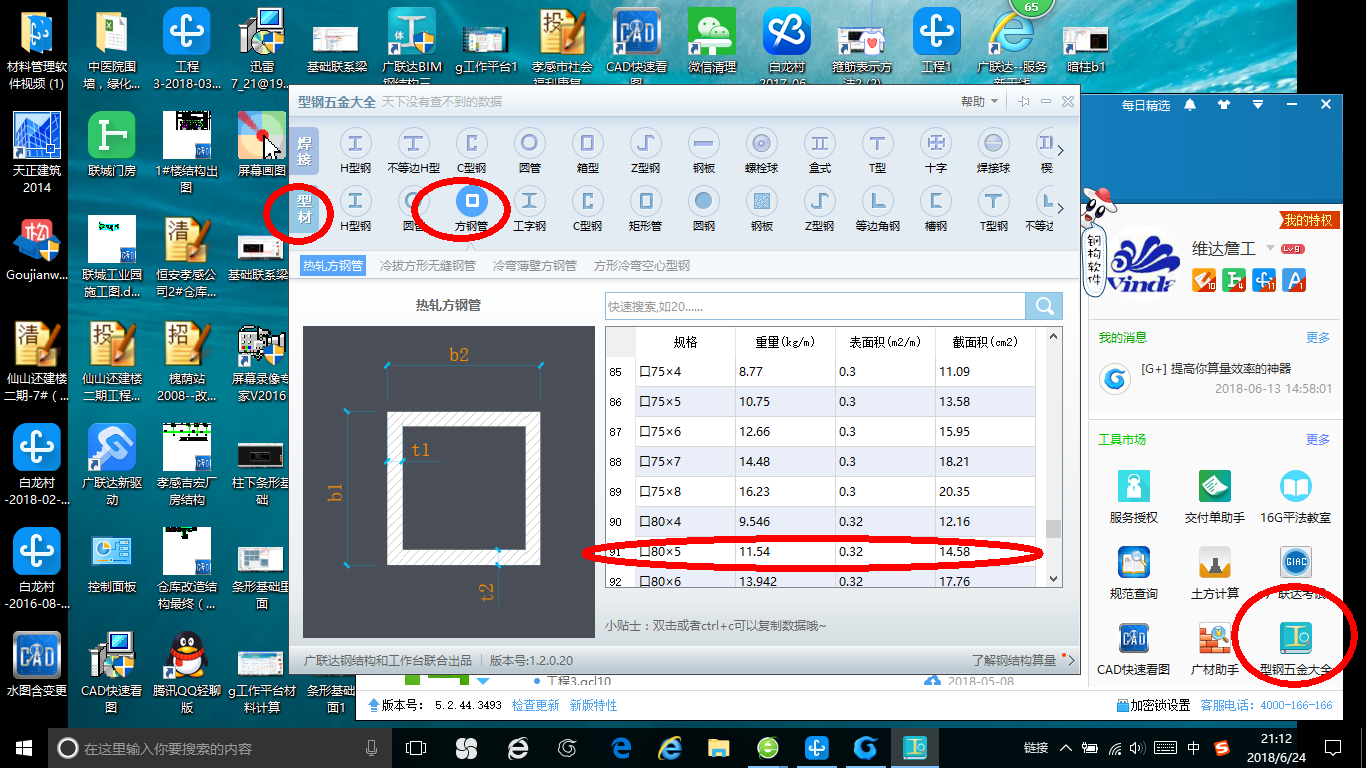The width and height of the screenshot is (1366, 768).
Task: Toggle the pin window icon beside 帮助
Action: [x=1024, y=102]
